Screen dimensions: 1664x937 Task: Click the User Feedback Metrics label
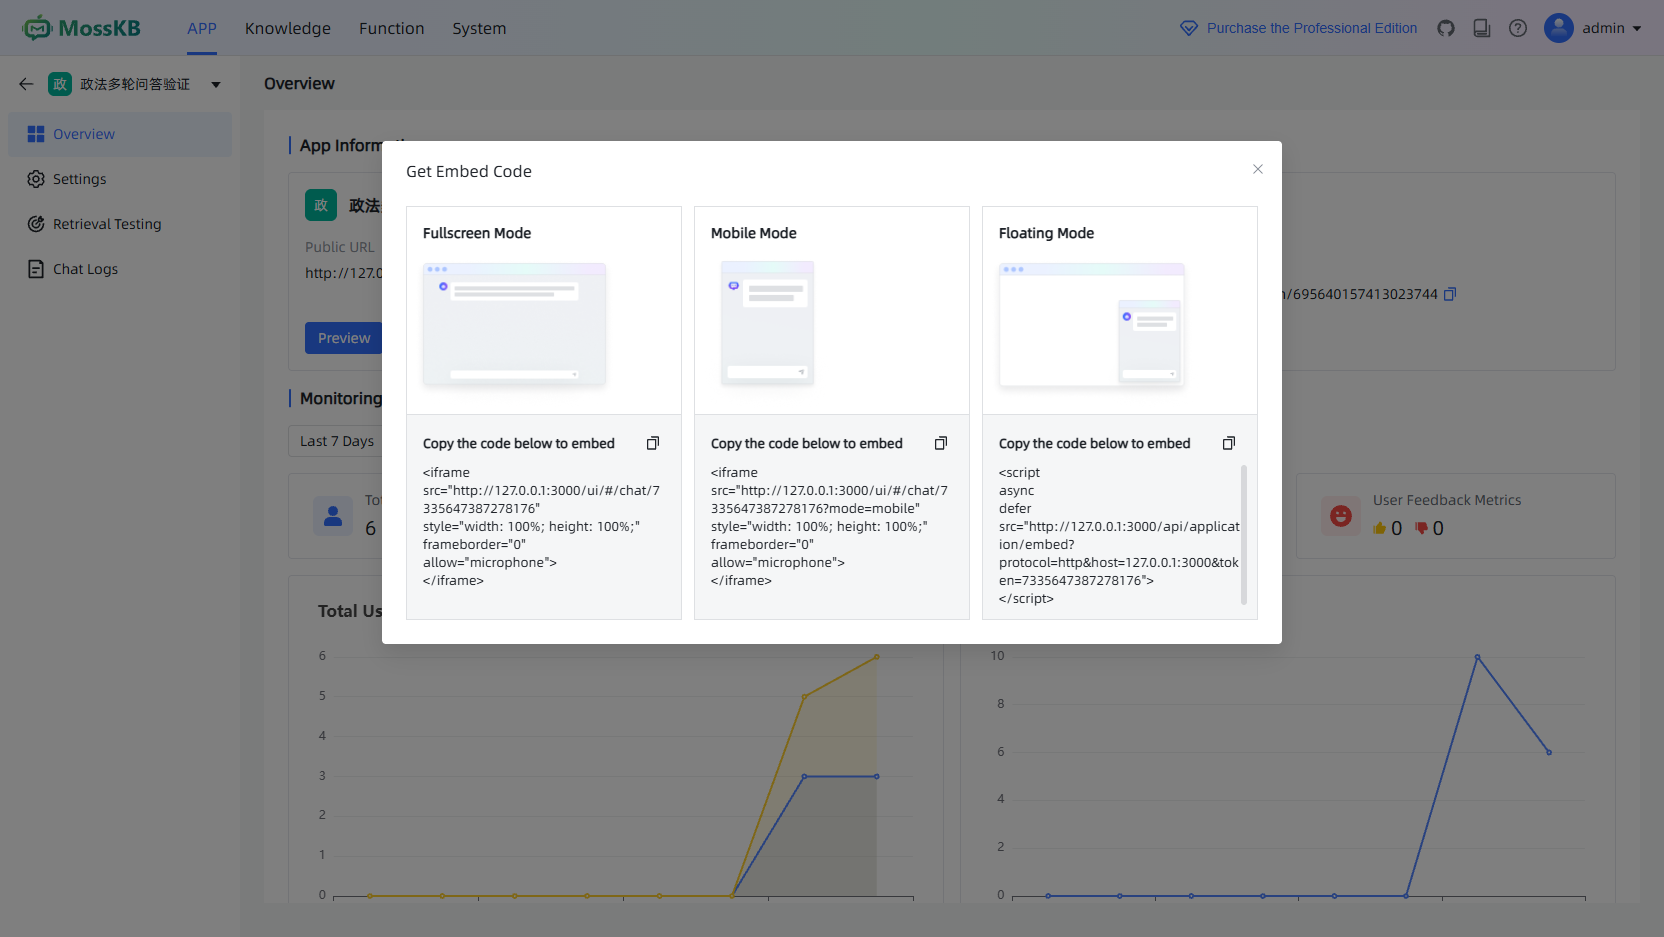pyautogui.click(x=1447, y=500)
